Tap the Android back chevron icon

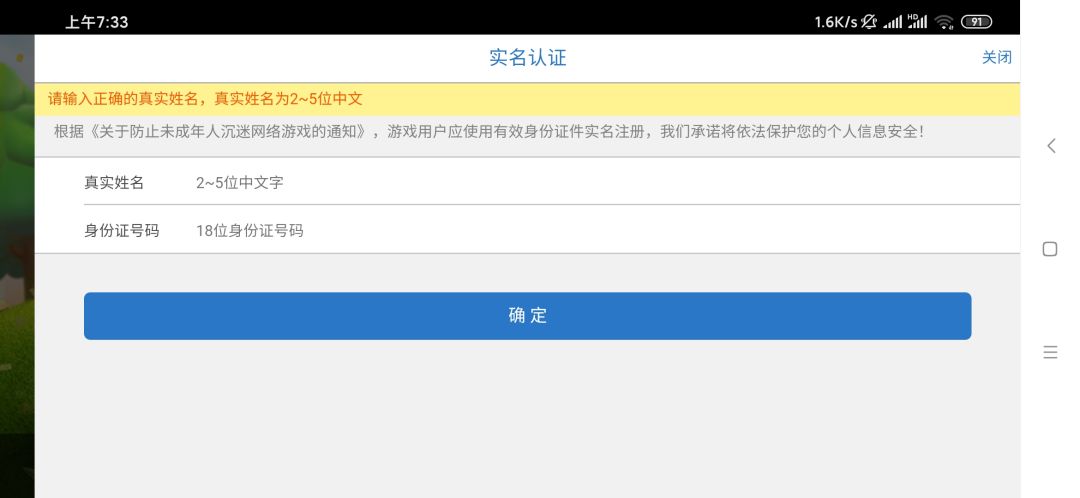(x=1051, y=145)
